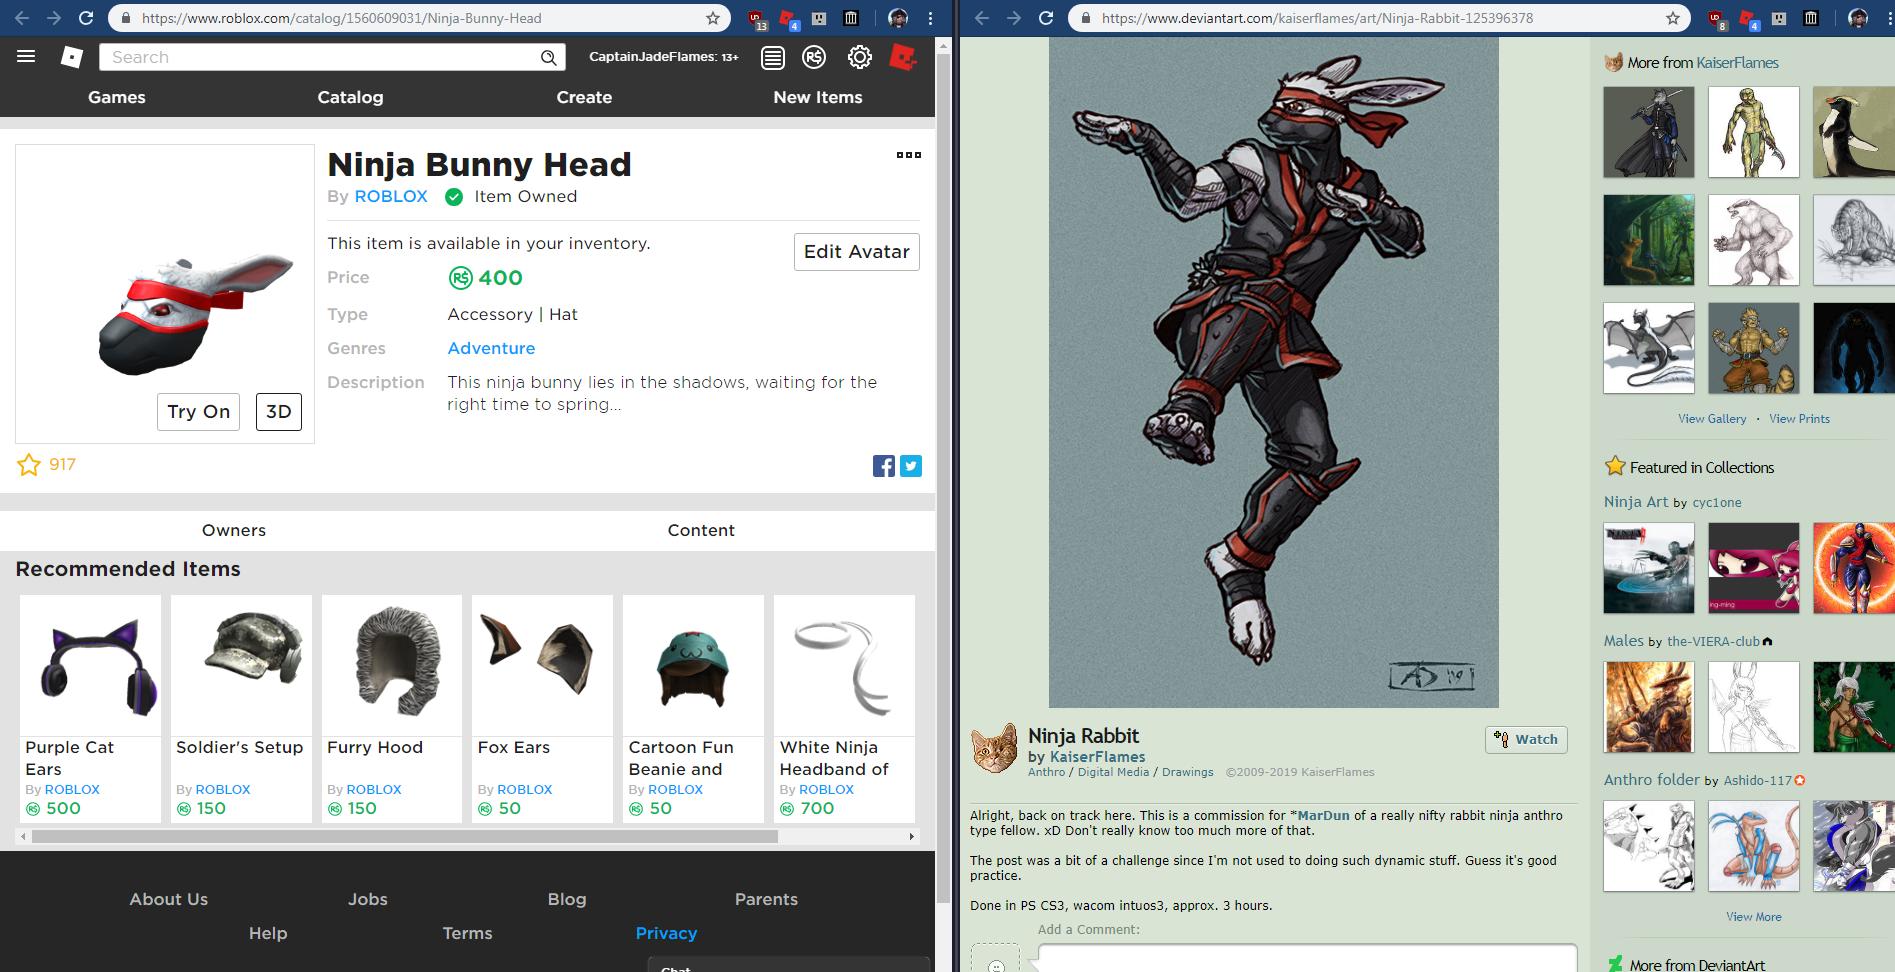Open the Catalog tab on Roblox

pos(350,97)
